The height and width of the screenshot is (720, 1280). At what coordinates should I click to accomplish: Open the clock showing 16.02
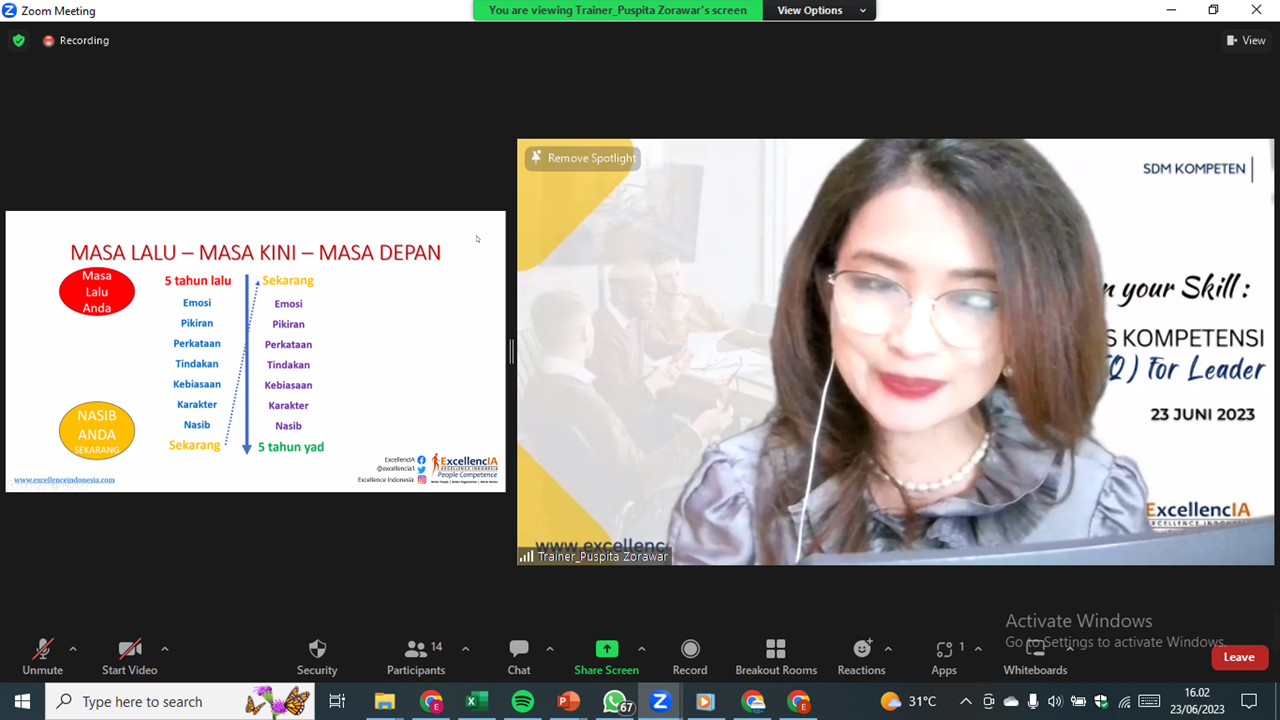pyautogui.click(x=1196, y=701)
